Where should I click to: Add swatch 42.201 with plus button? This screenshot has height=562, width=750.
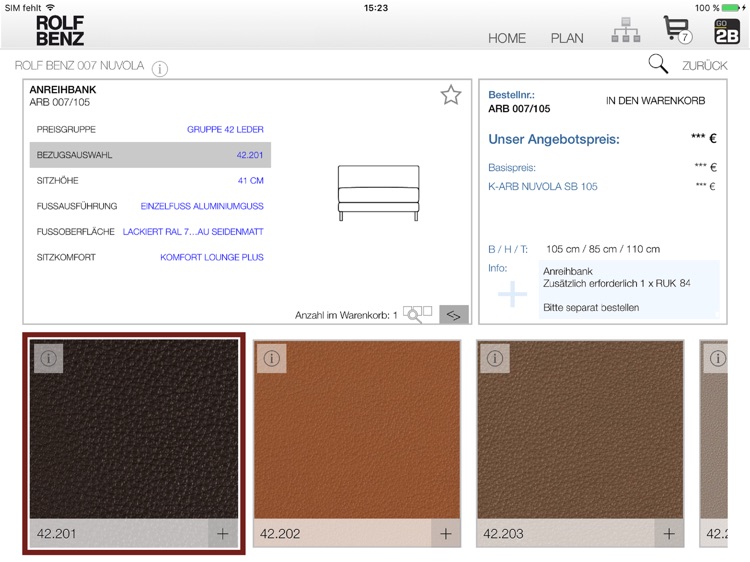point(222,533)
